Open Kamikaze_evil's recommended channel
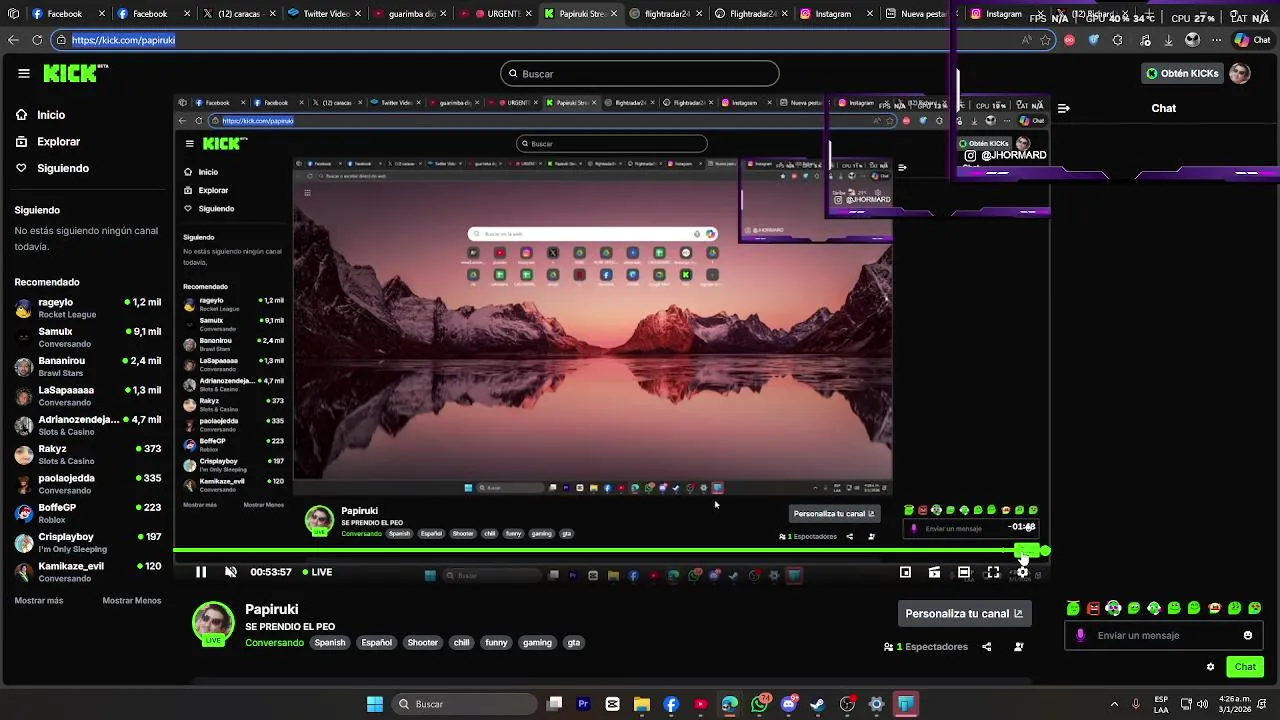 [88, 572]
